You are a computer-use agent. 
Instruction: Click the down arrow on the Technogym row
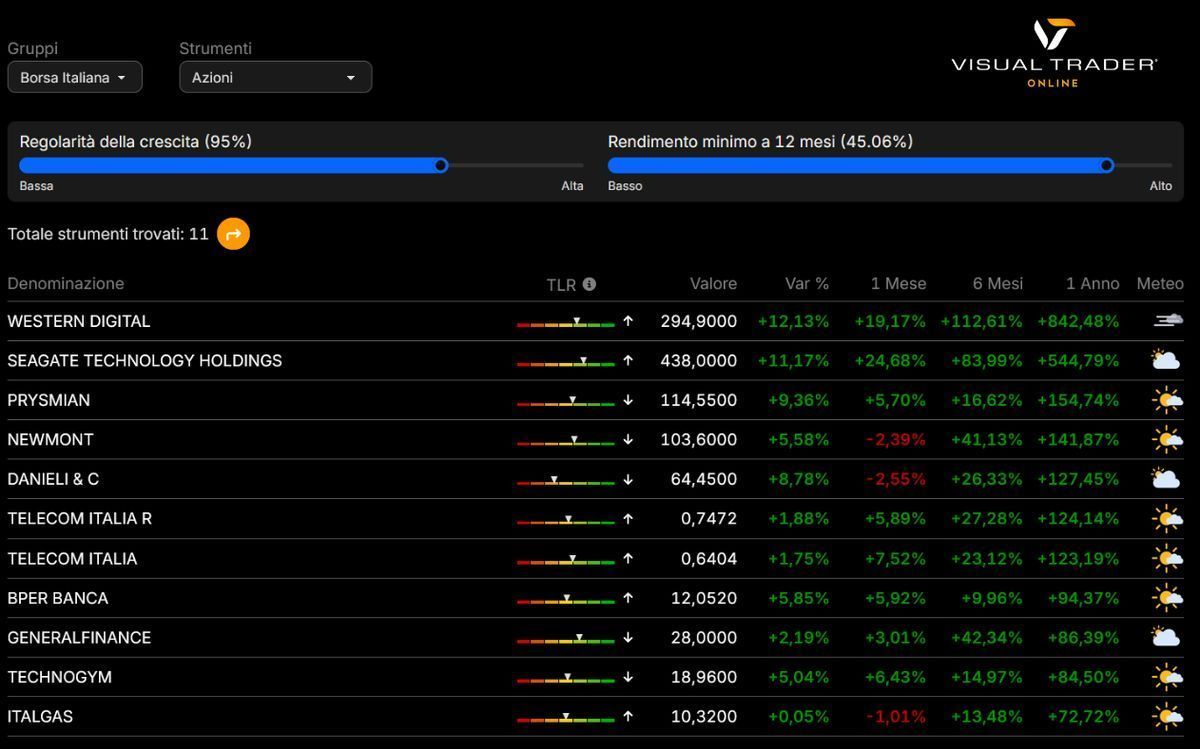click(627, 676)
